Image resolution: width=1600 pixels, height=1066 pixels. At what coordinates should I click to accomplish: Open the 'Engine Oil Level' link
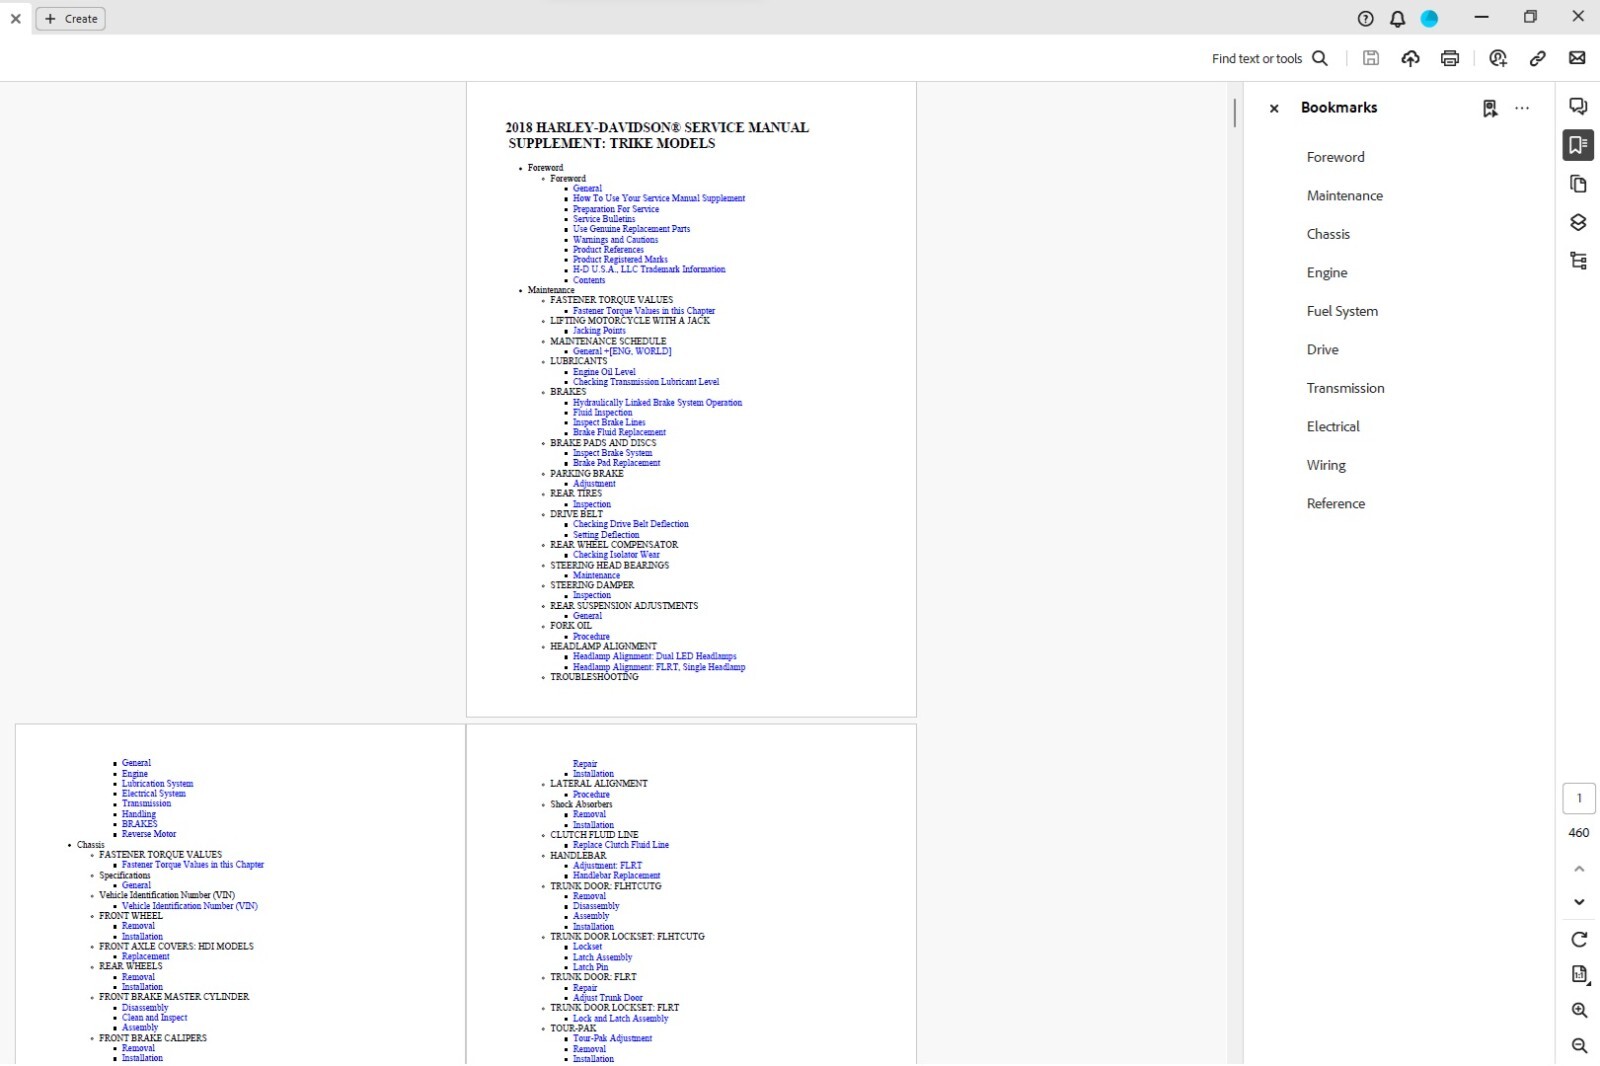[x=604, y=372]
